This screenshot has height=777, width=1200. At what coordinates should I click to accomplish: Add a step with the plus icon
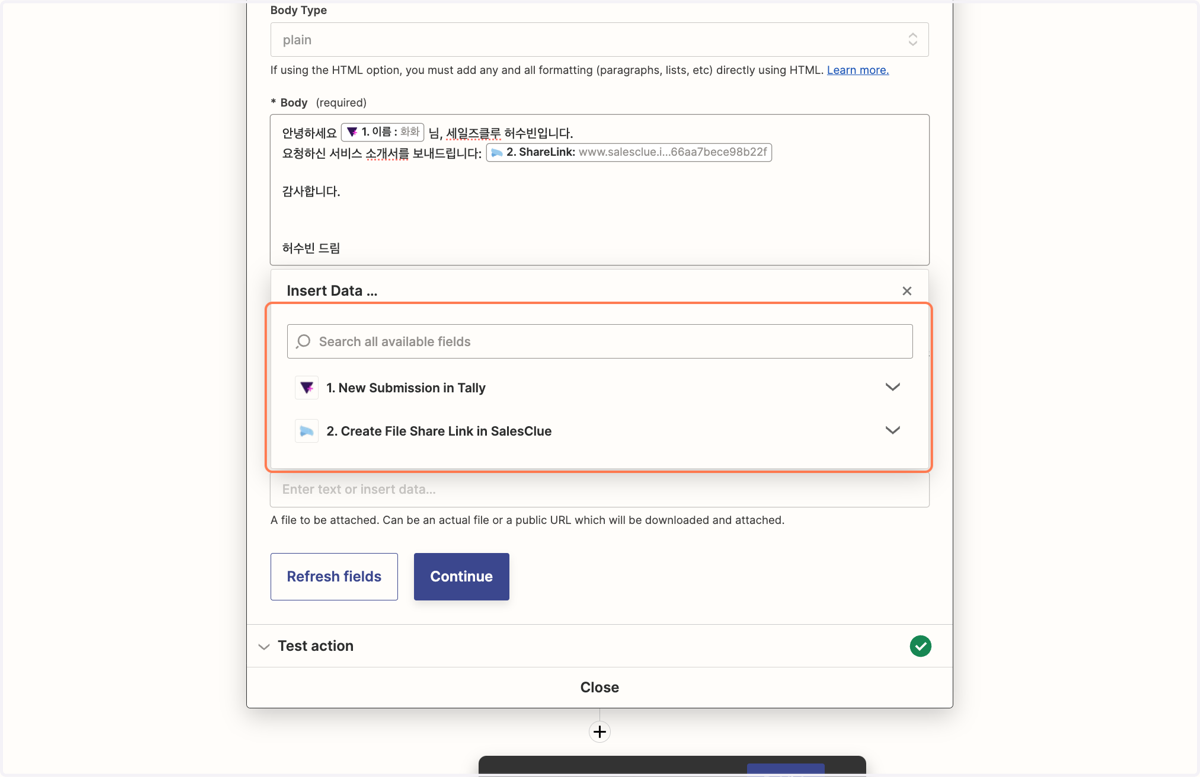(599, 732)
